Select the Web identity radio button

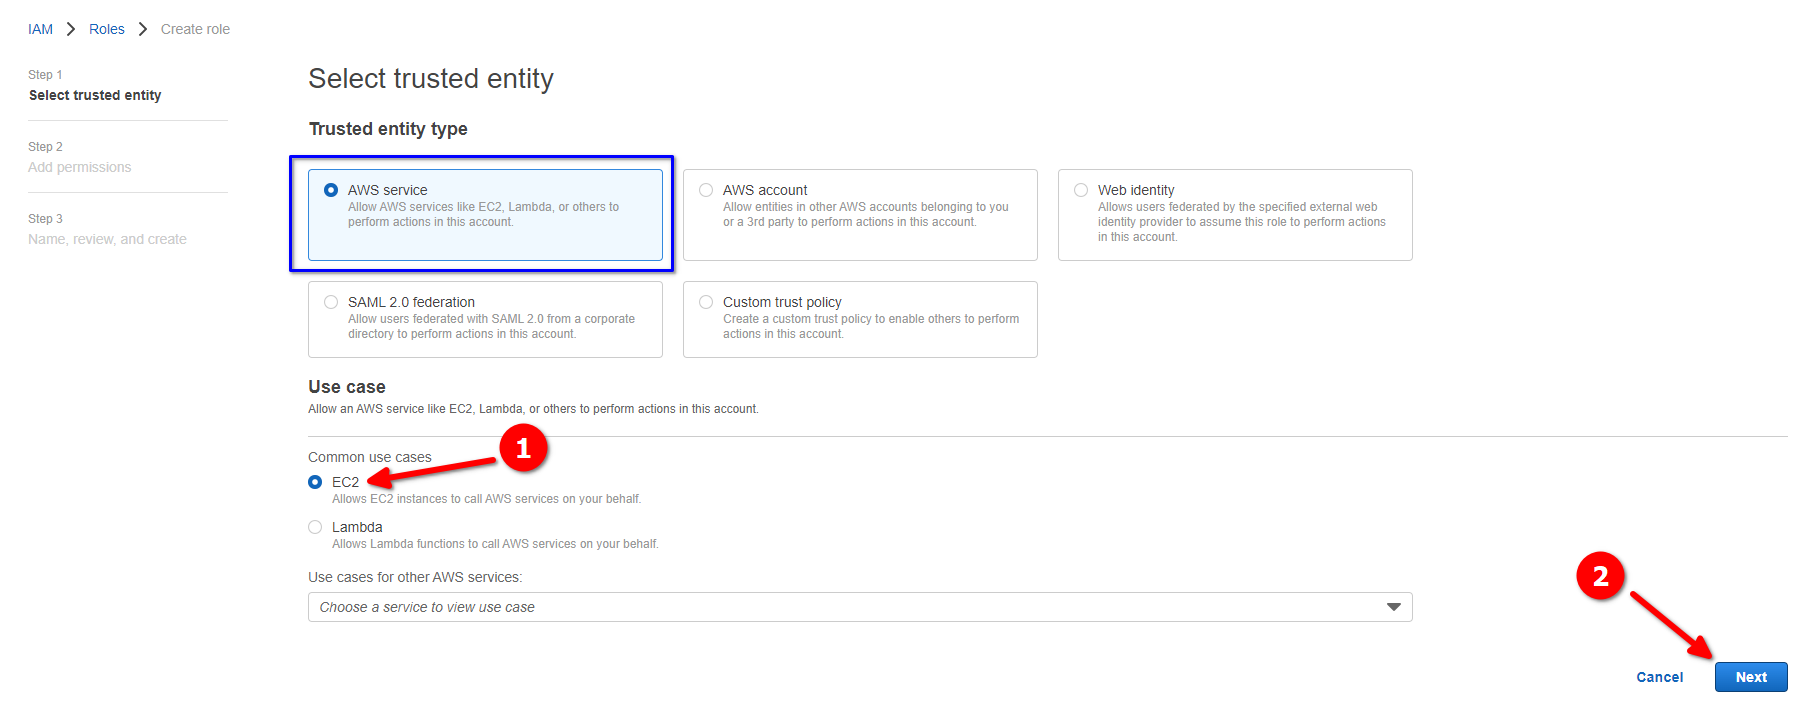point(1081,190)
